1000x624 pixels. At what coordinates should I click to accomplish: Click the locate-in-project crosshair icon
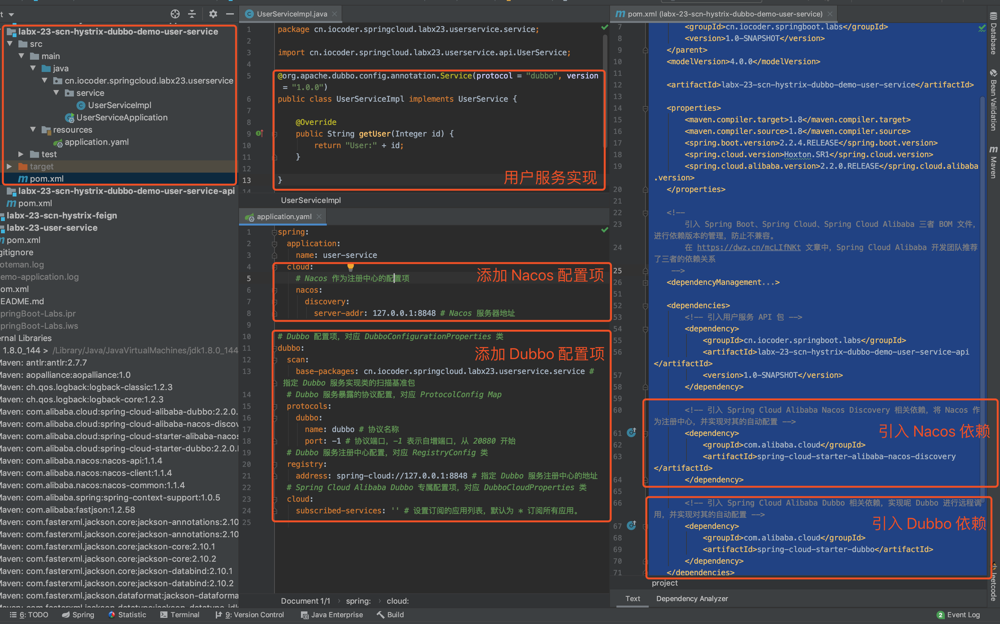point(175,13)
